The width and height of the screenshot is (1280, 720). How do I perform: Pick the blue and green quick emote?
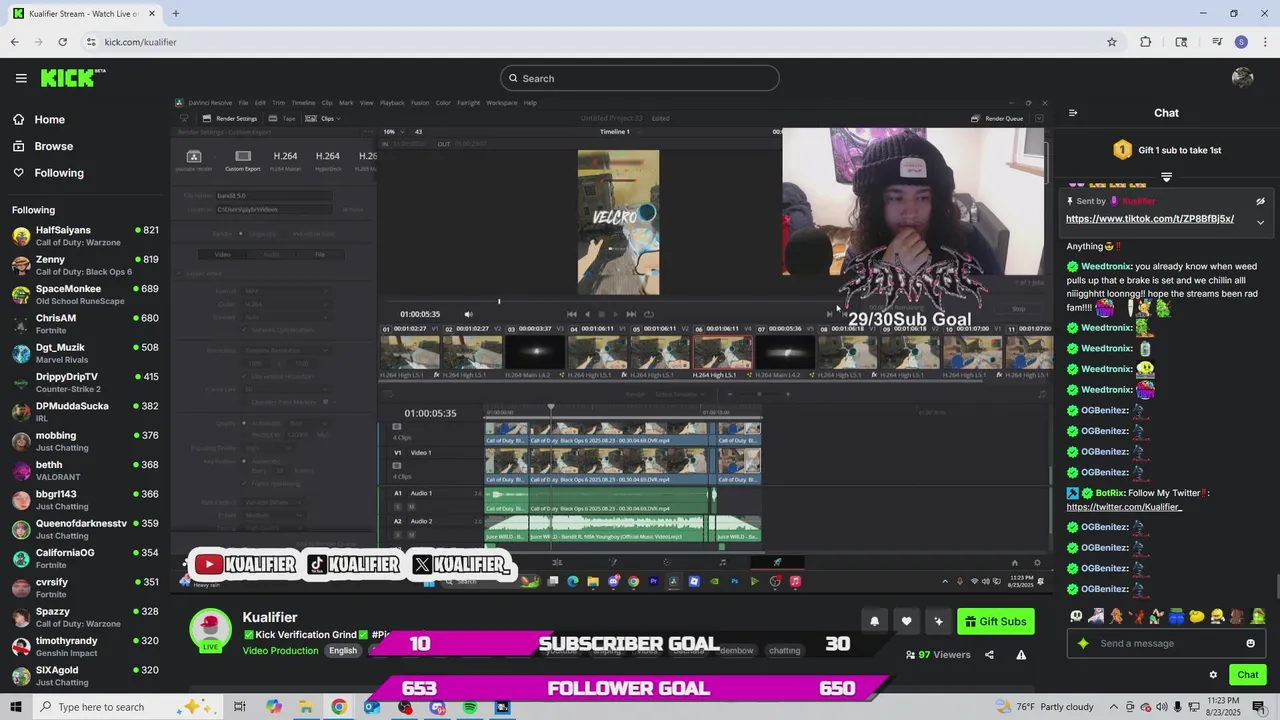pyautogui.click(x=1177, y=617)
